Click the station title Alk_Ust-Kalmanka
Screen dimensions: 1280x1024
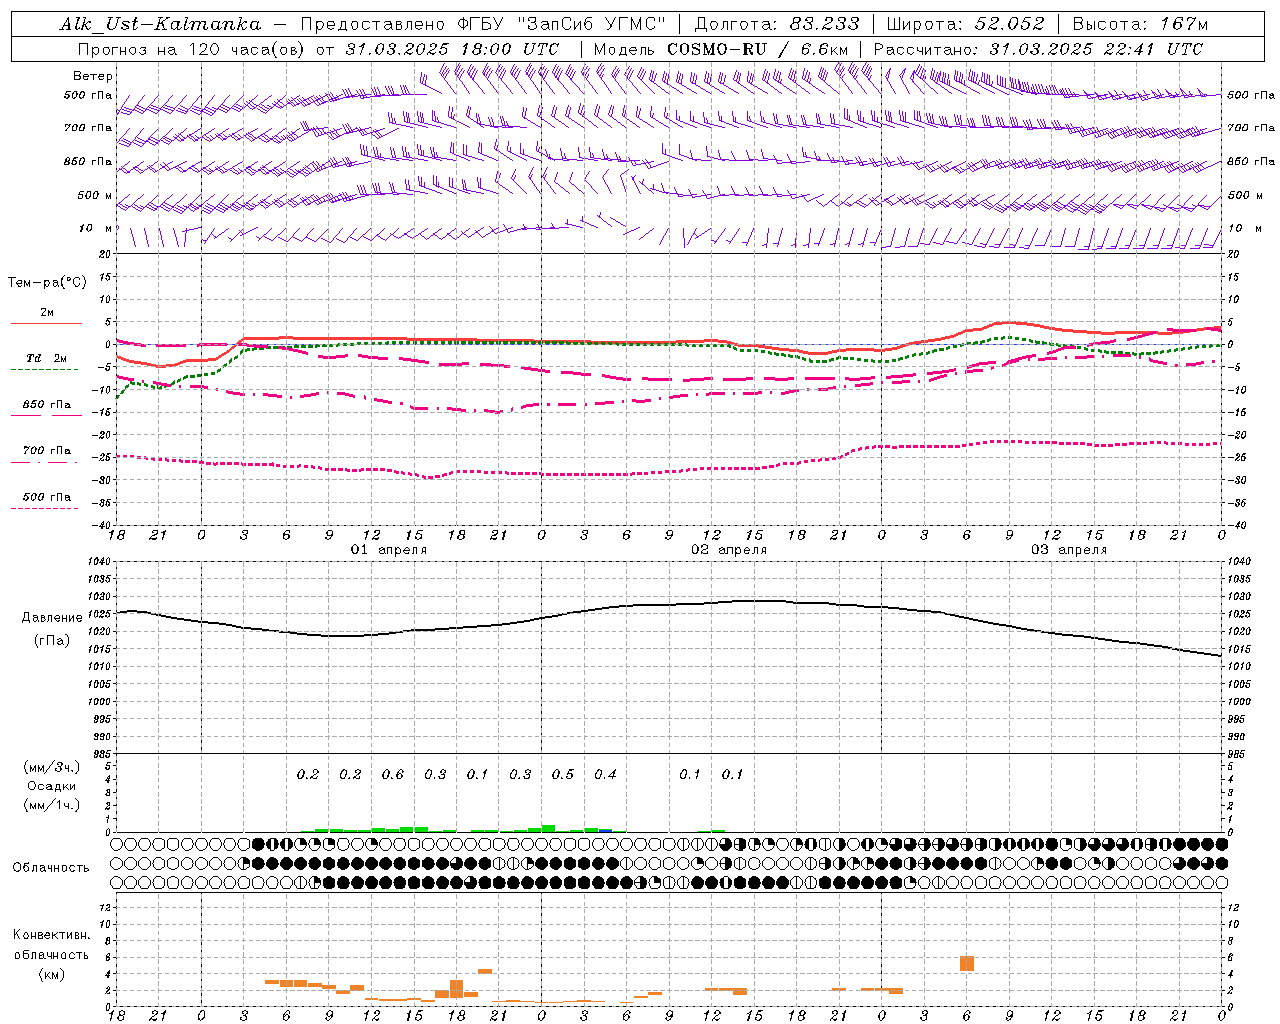[161, 24]
